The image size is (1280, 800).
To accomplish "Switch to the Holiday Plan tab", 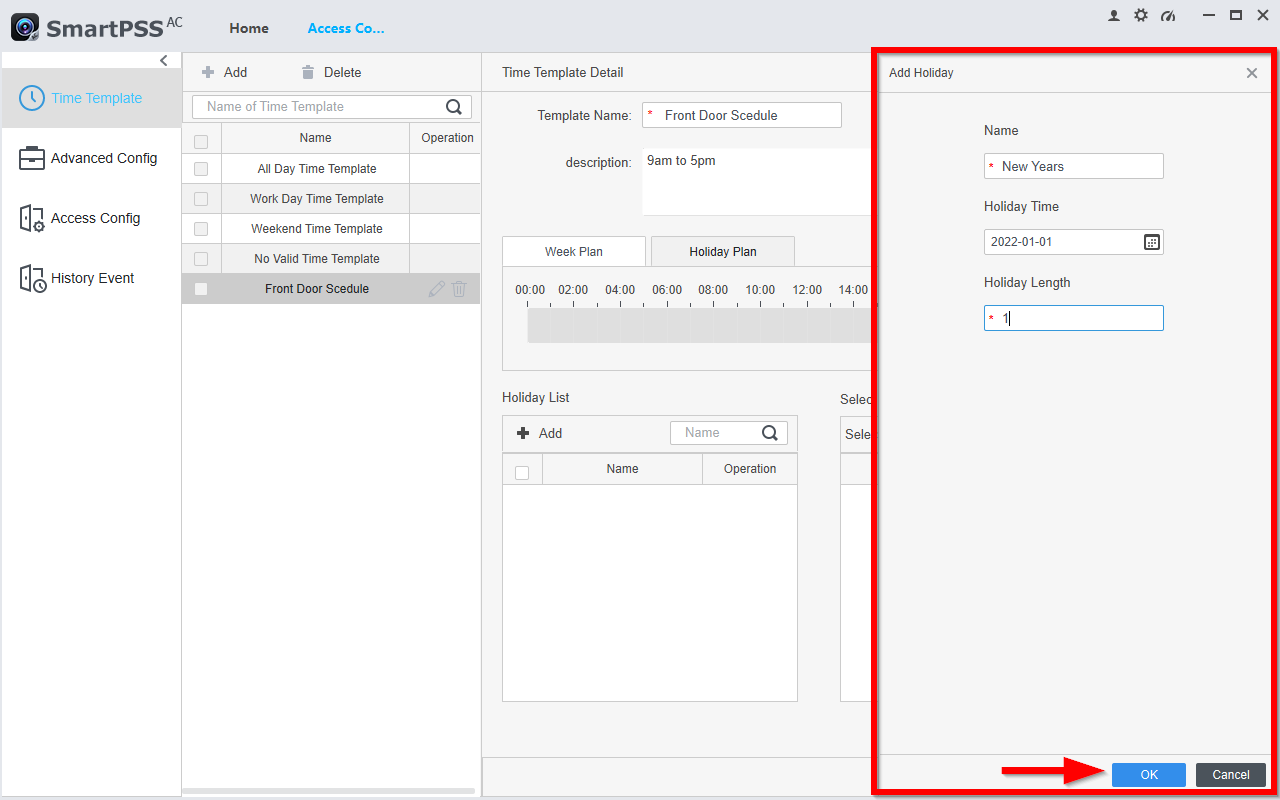I will click(723, 252).
